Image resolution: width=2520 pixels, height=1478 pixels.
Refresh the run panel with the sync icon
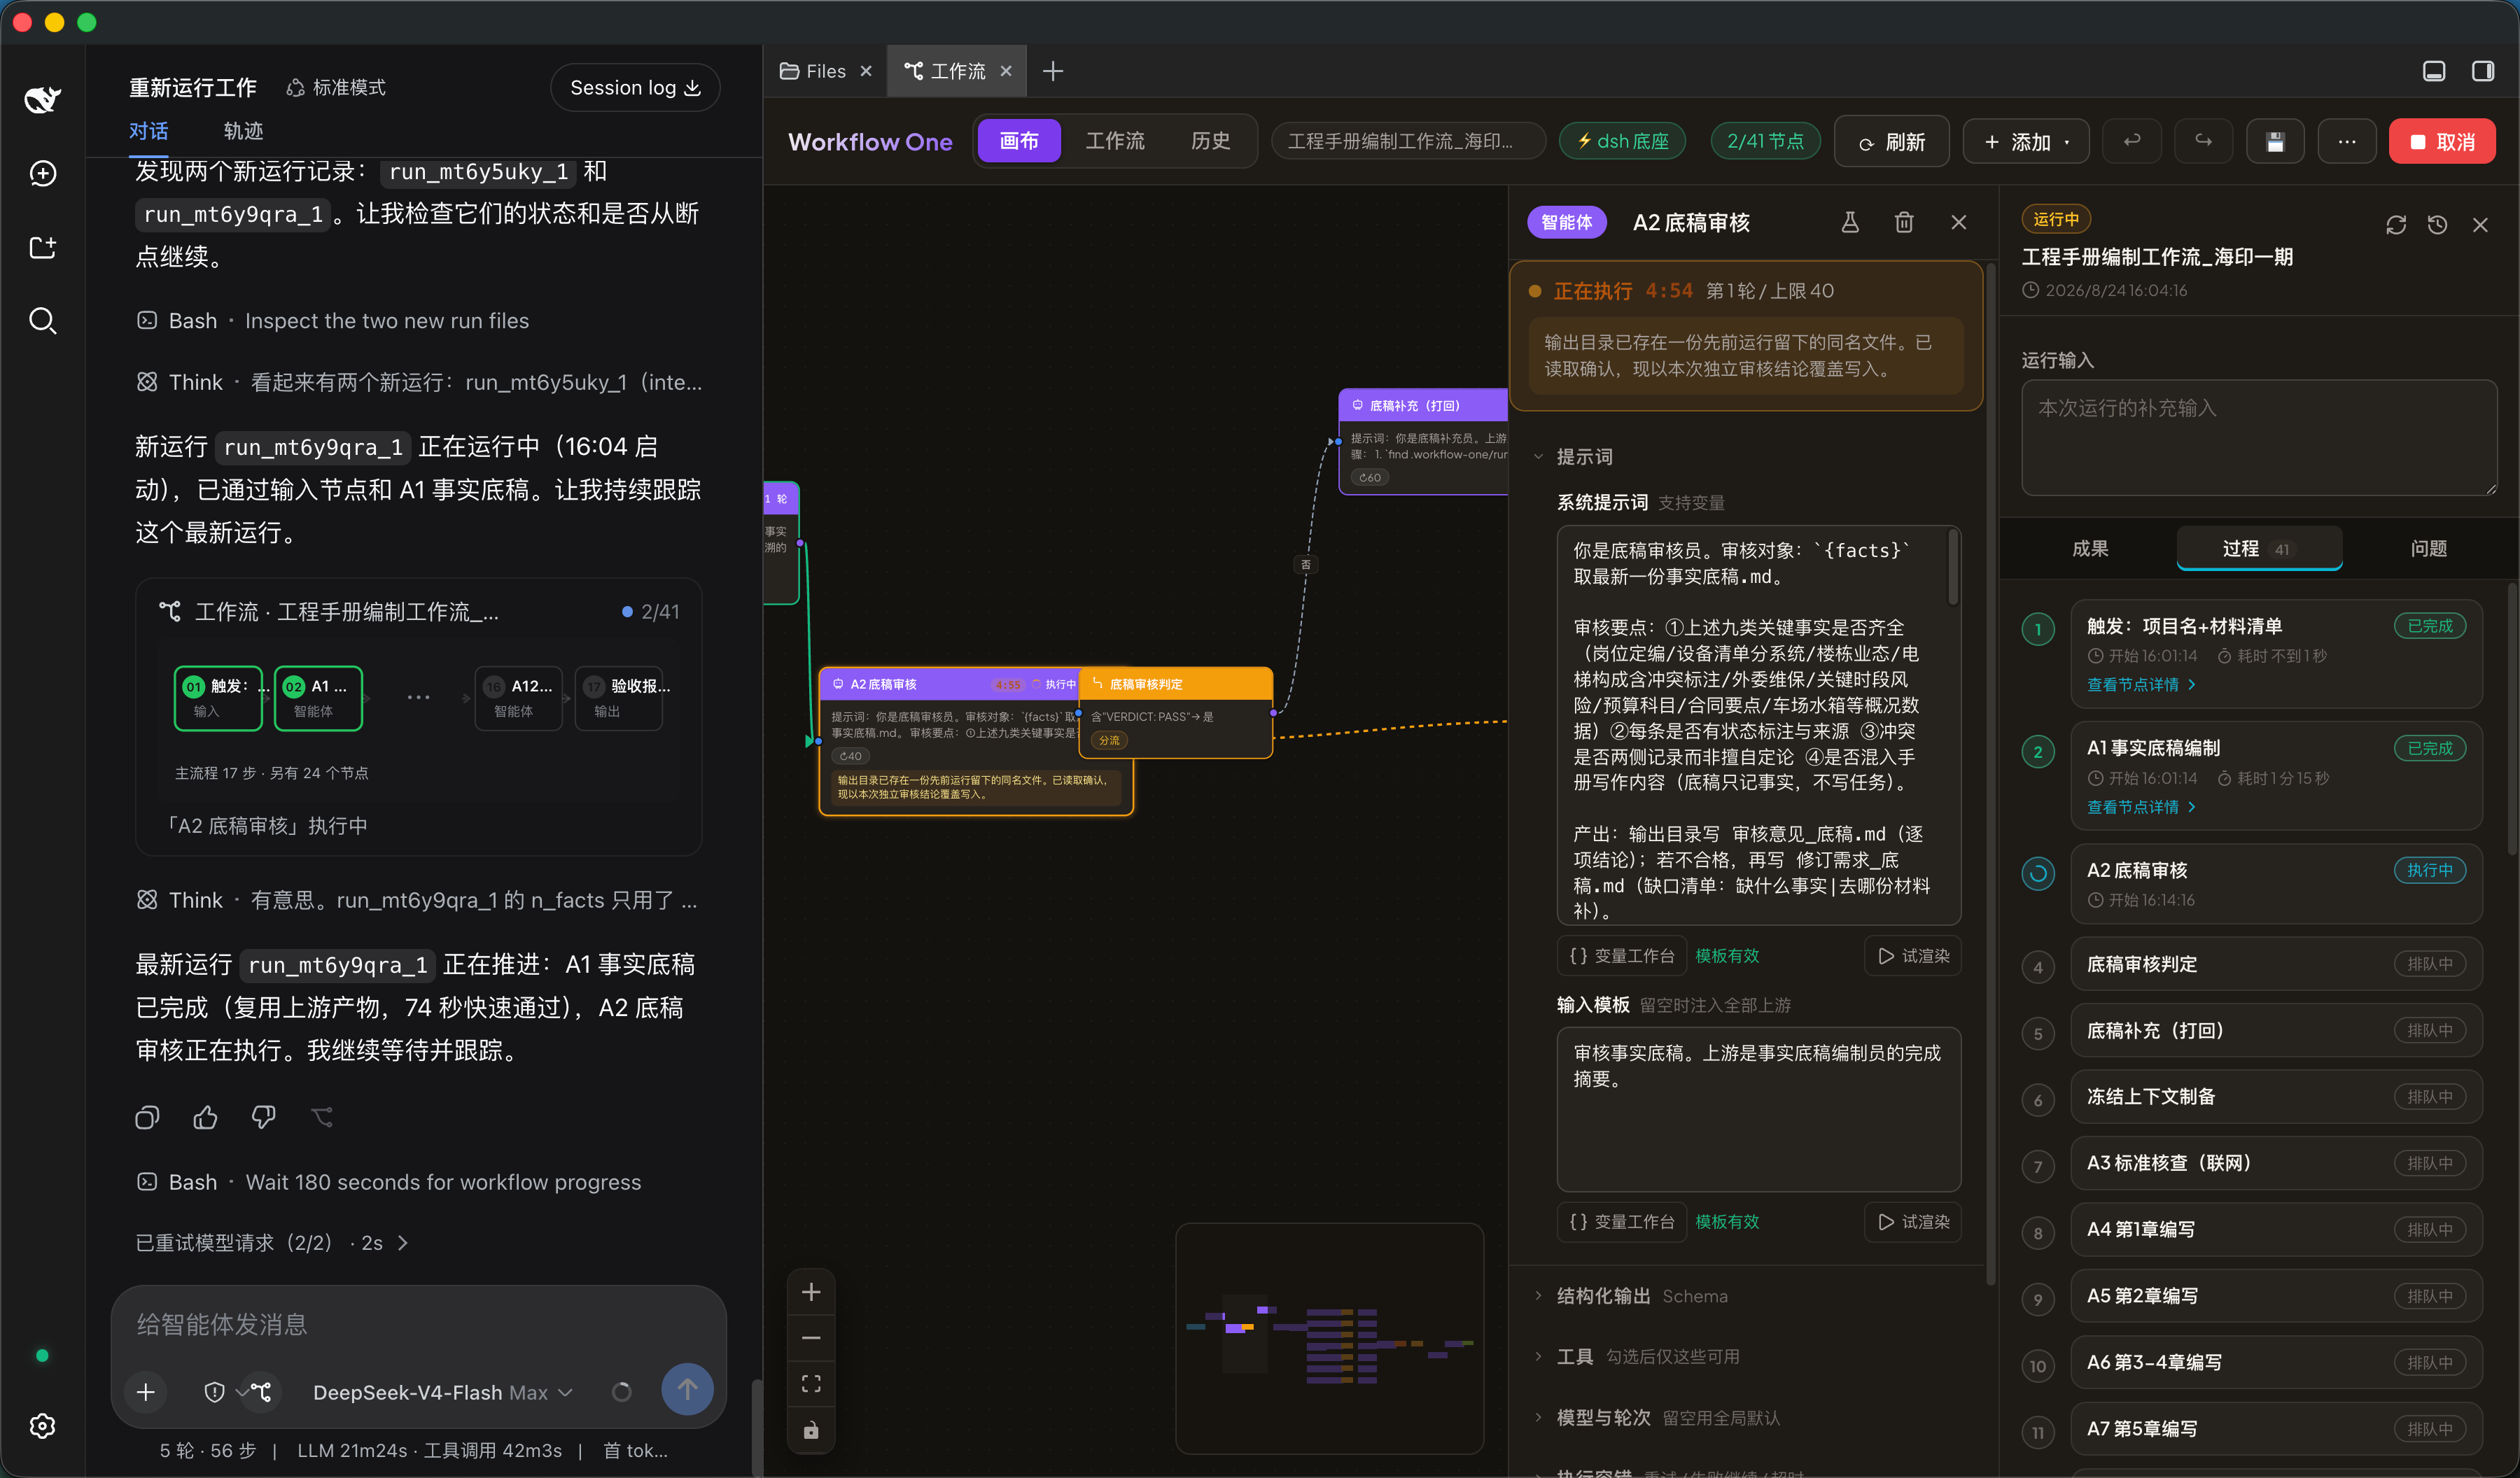coord(2395,224)
